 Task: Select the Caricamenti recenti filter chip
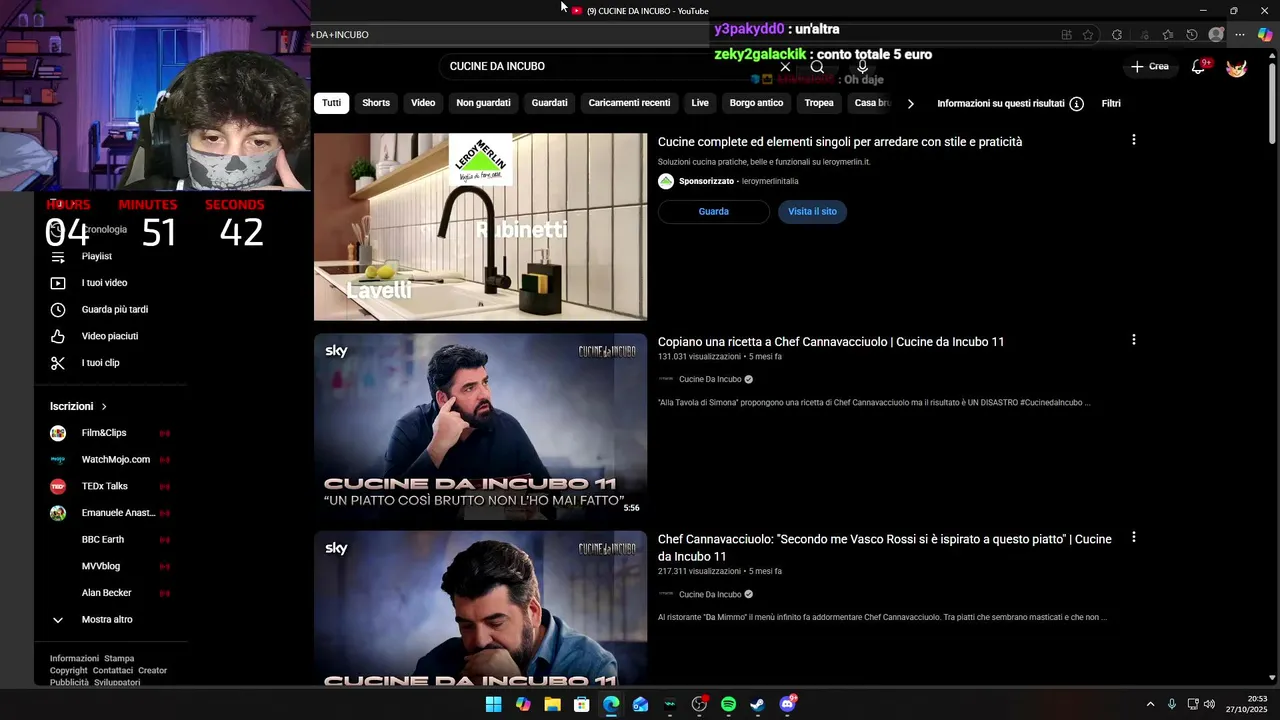click(x=629, y=103)
